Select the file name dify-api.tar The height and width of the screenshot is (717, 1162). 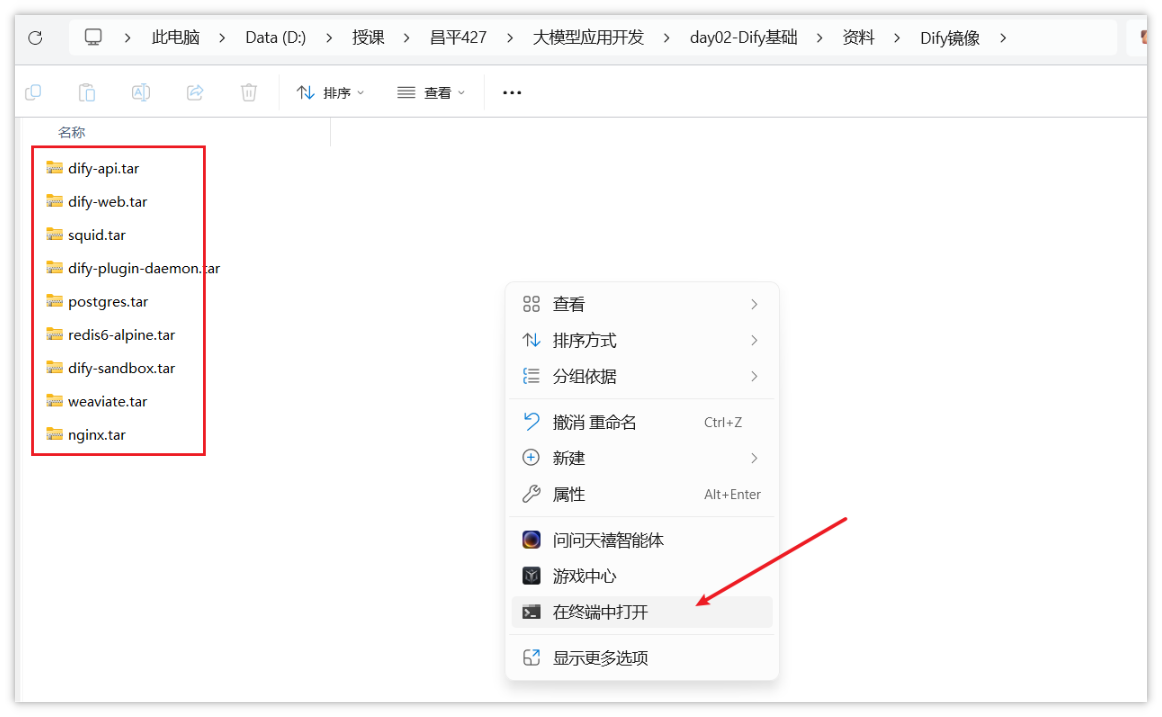click(104, 168)
